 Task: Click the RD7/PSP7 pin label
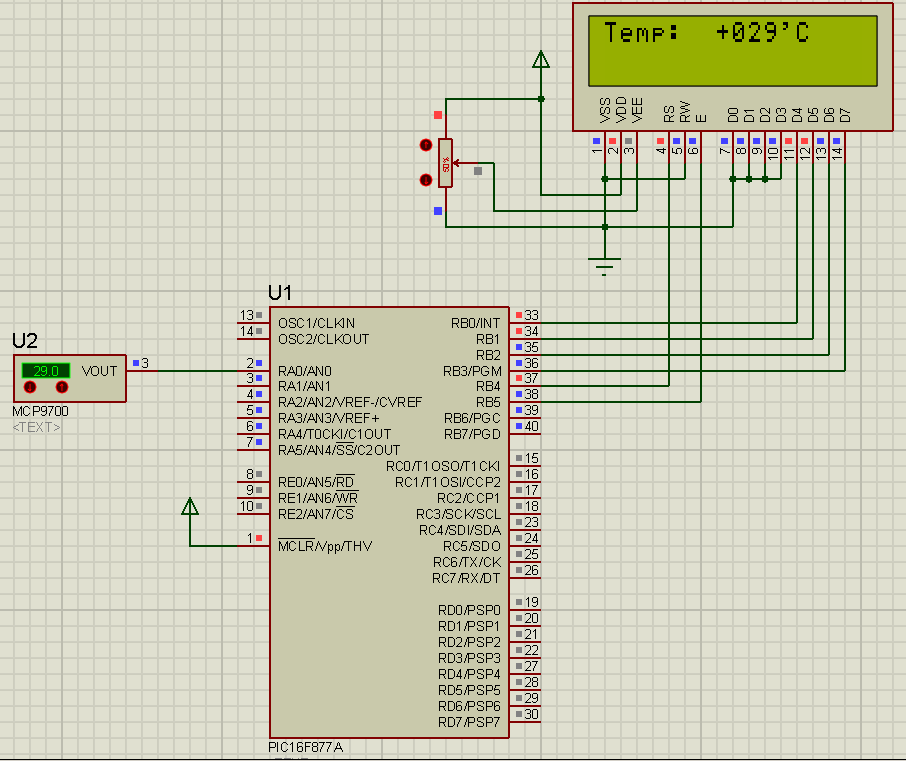469,722
